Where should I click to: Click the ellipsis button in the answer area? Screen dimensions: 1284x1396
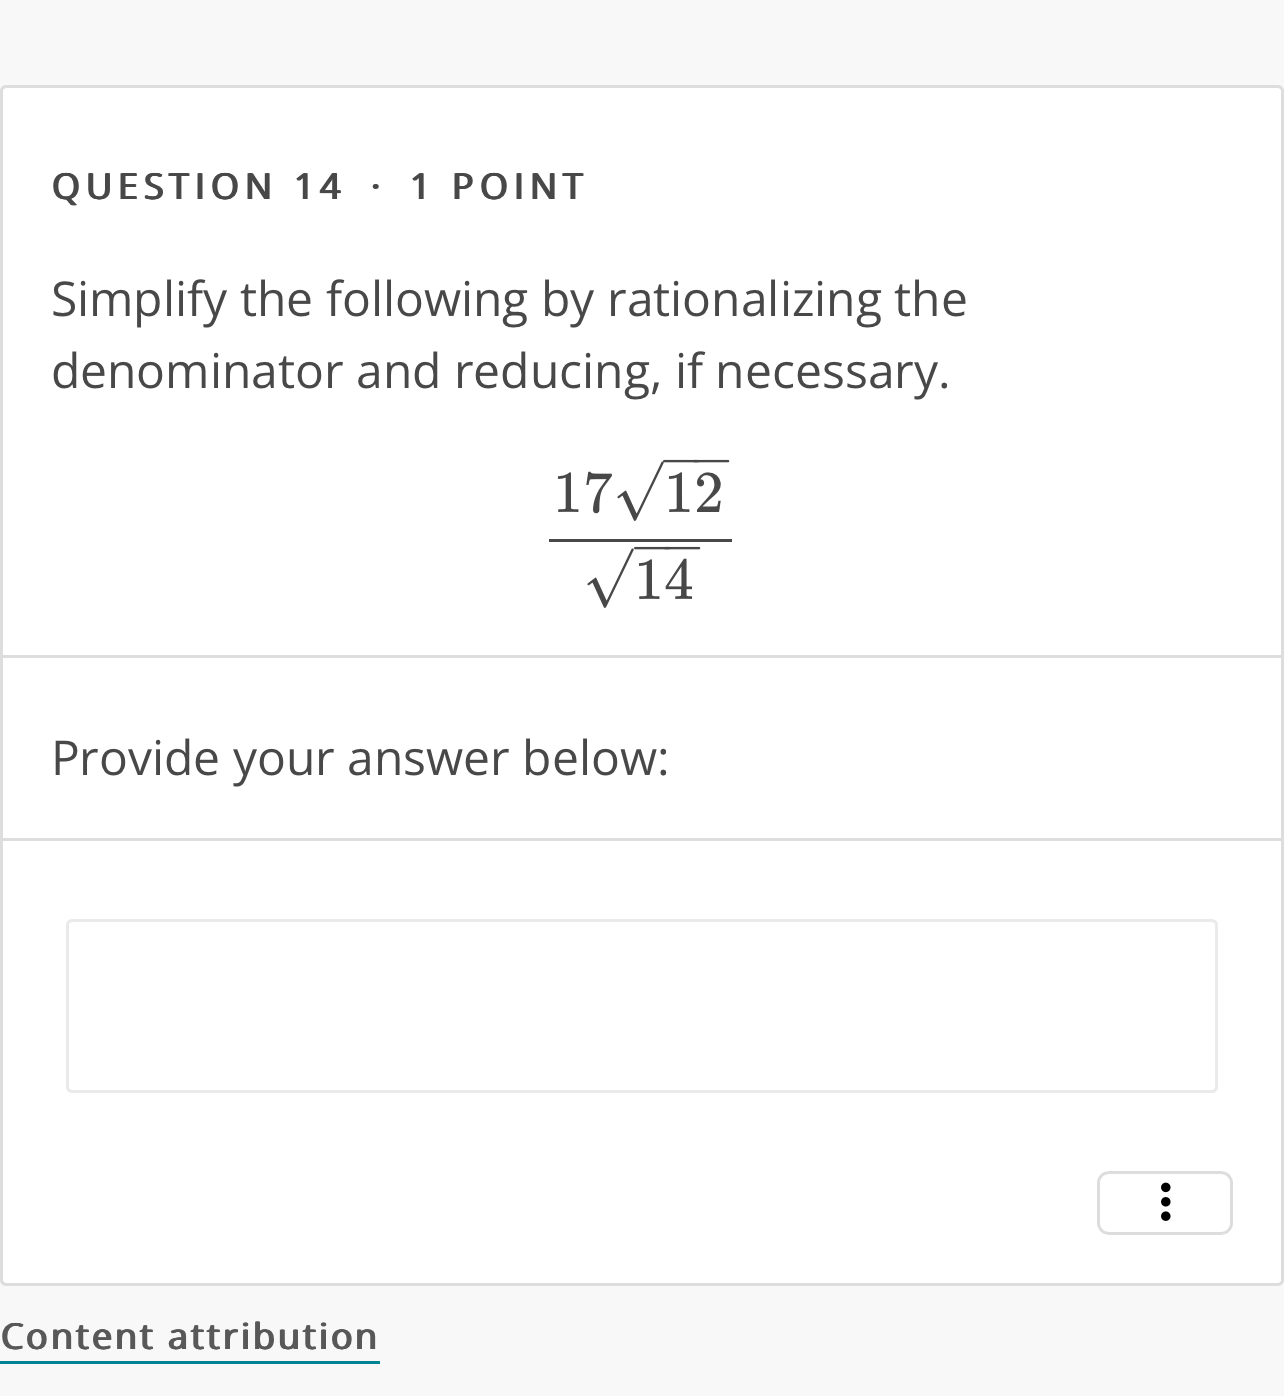point(1164,1203)
